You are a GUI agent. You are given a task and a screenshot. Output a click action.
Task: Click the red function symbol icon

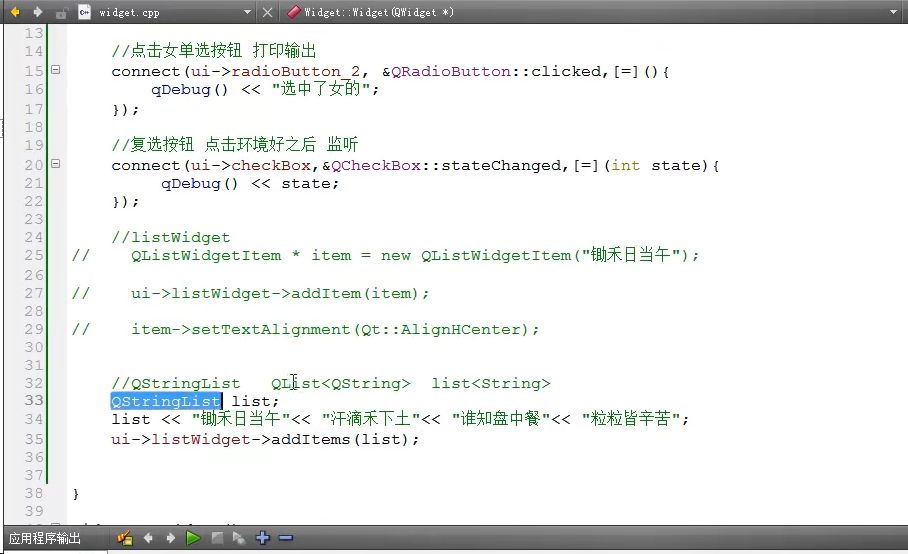[x=294, y=12]
